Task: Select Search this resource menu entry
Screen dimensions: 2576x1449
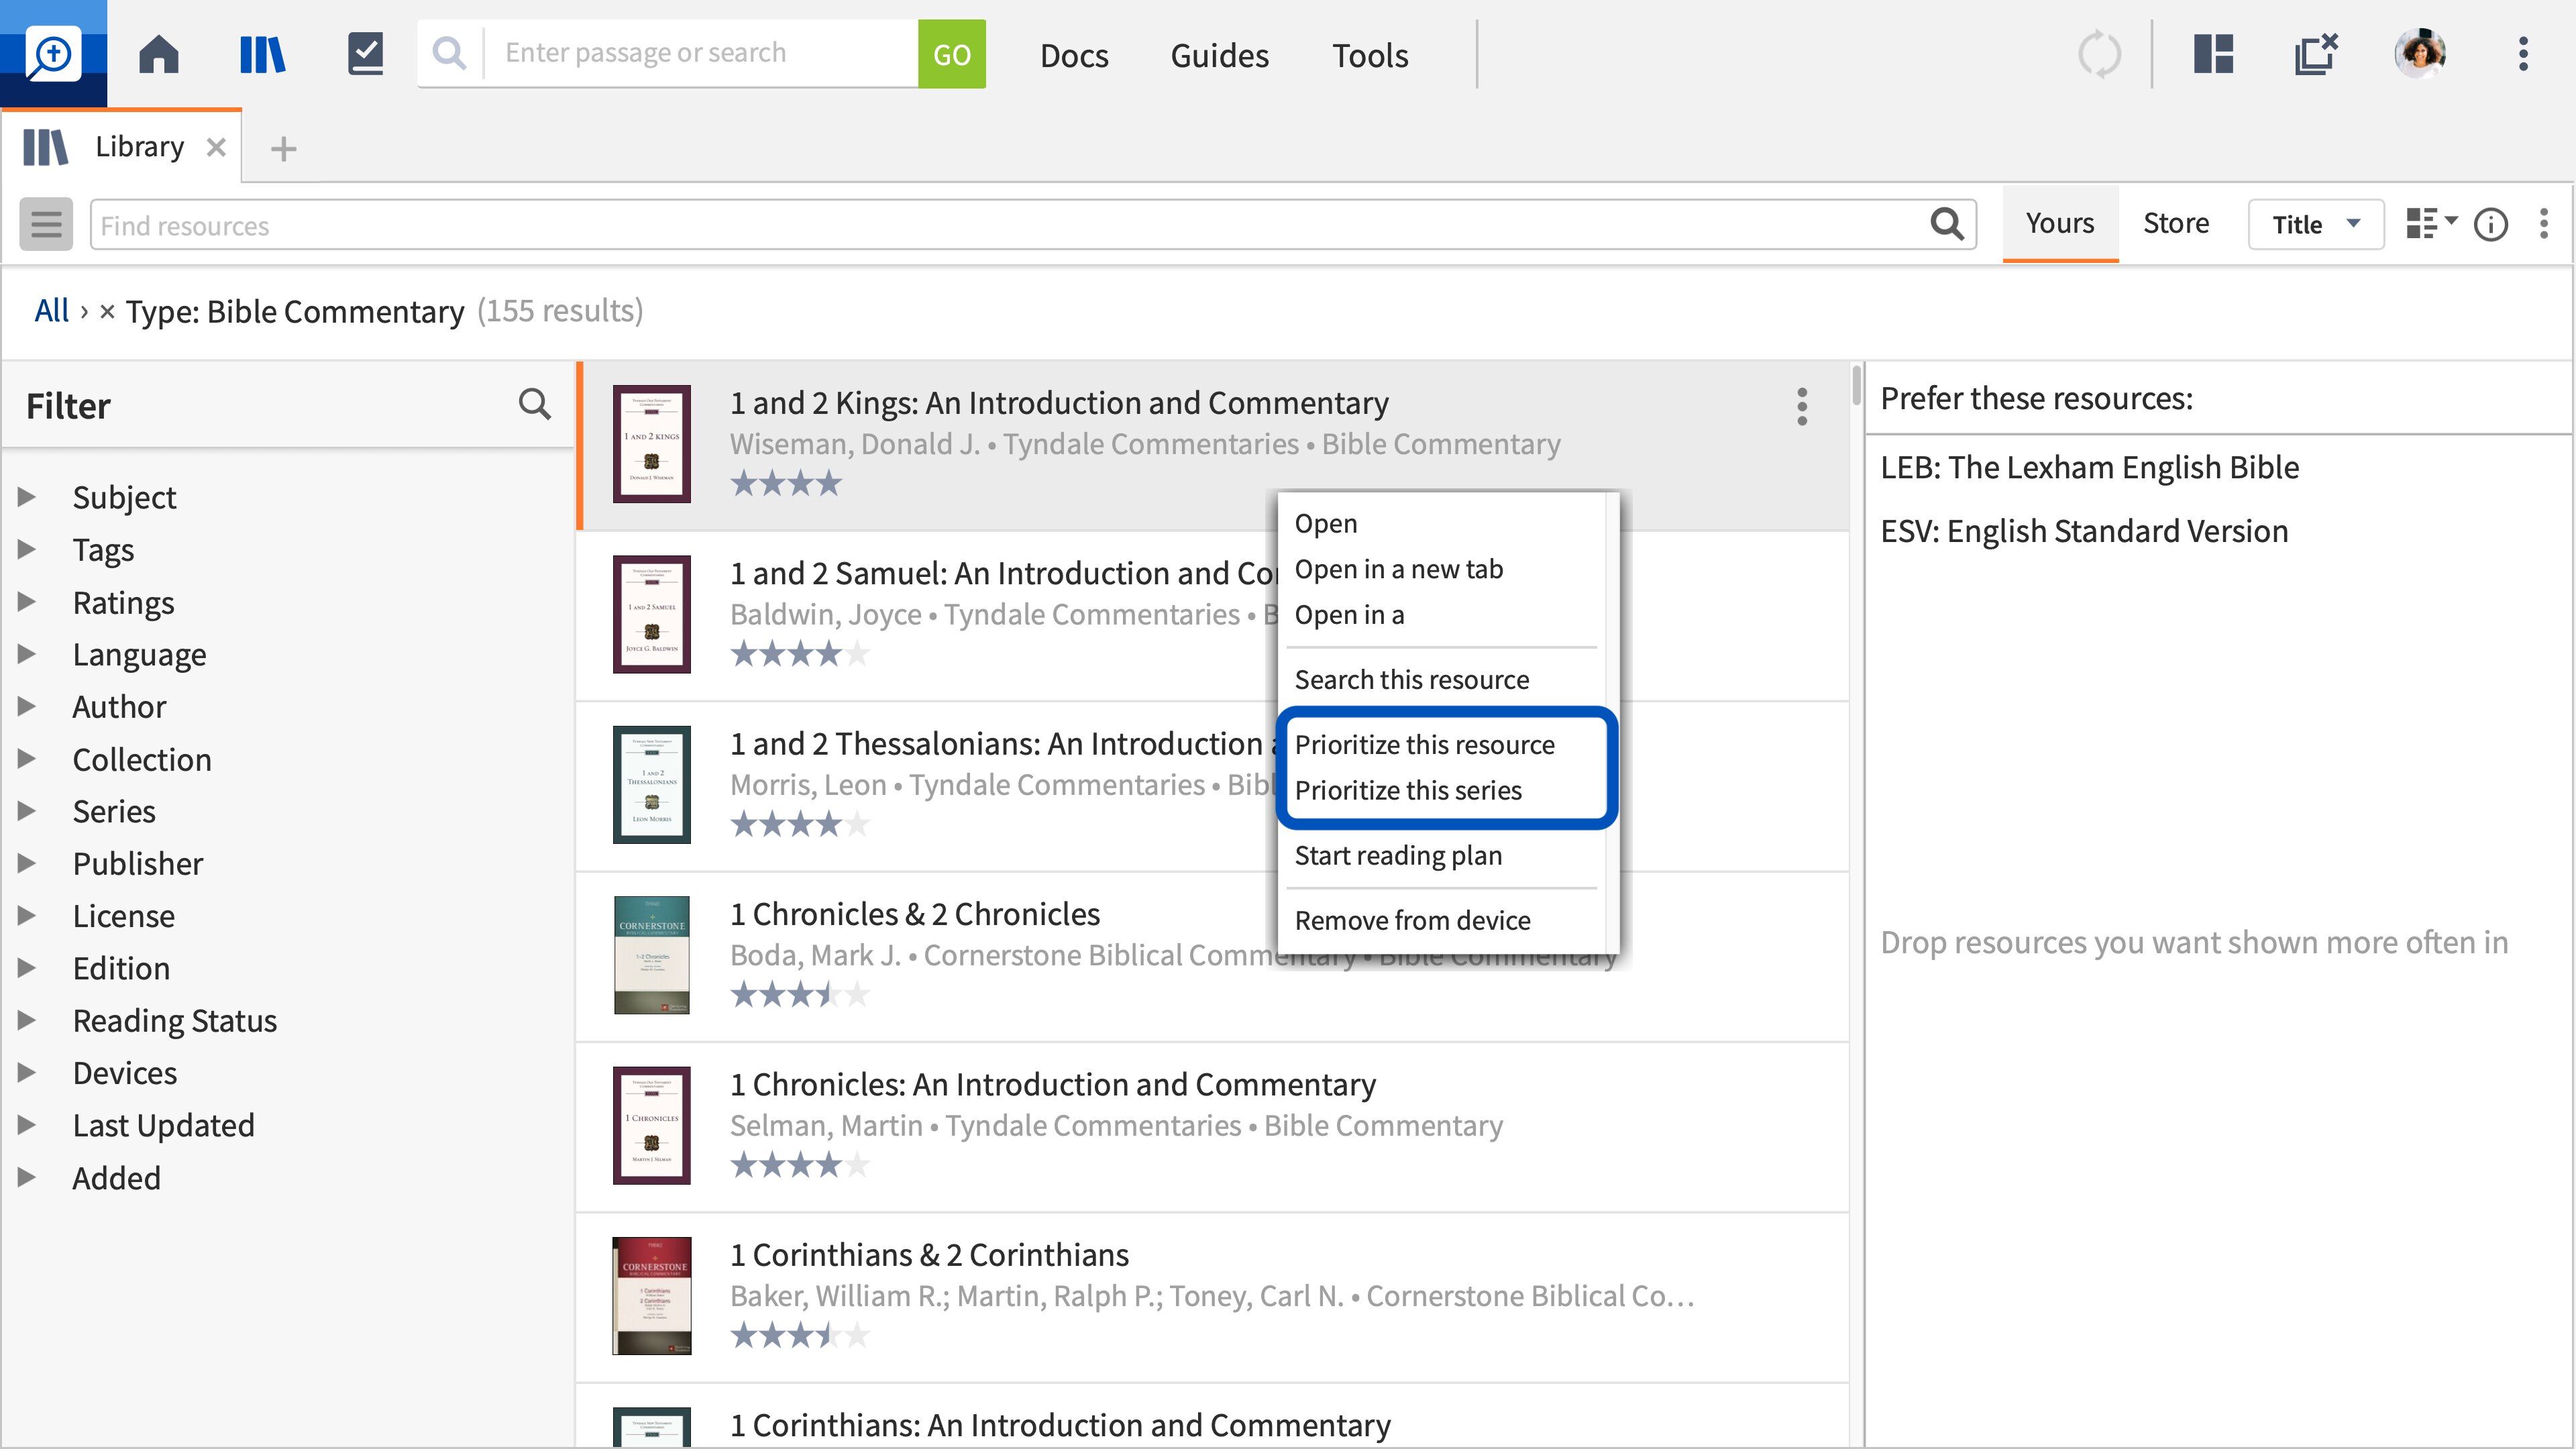Action: (x=1411, y=679)
